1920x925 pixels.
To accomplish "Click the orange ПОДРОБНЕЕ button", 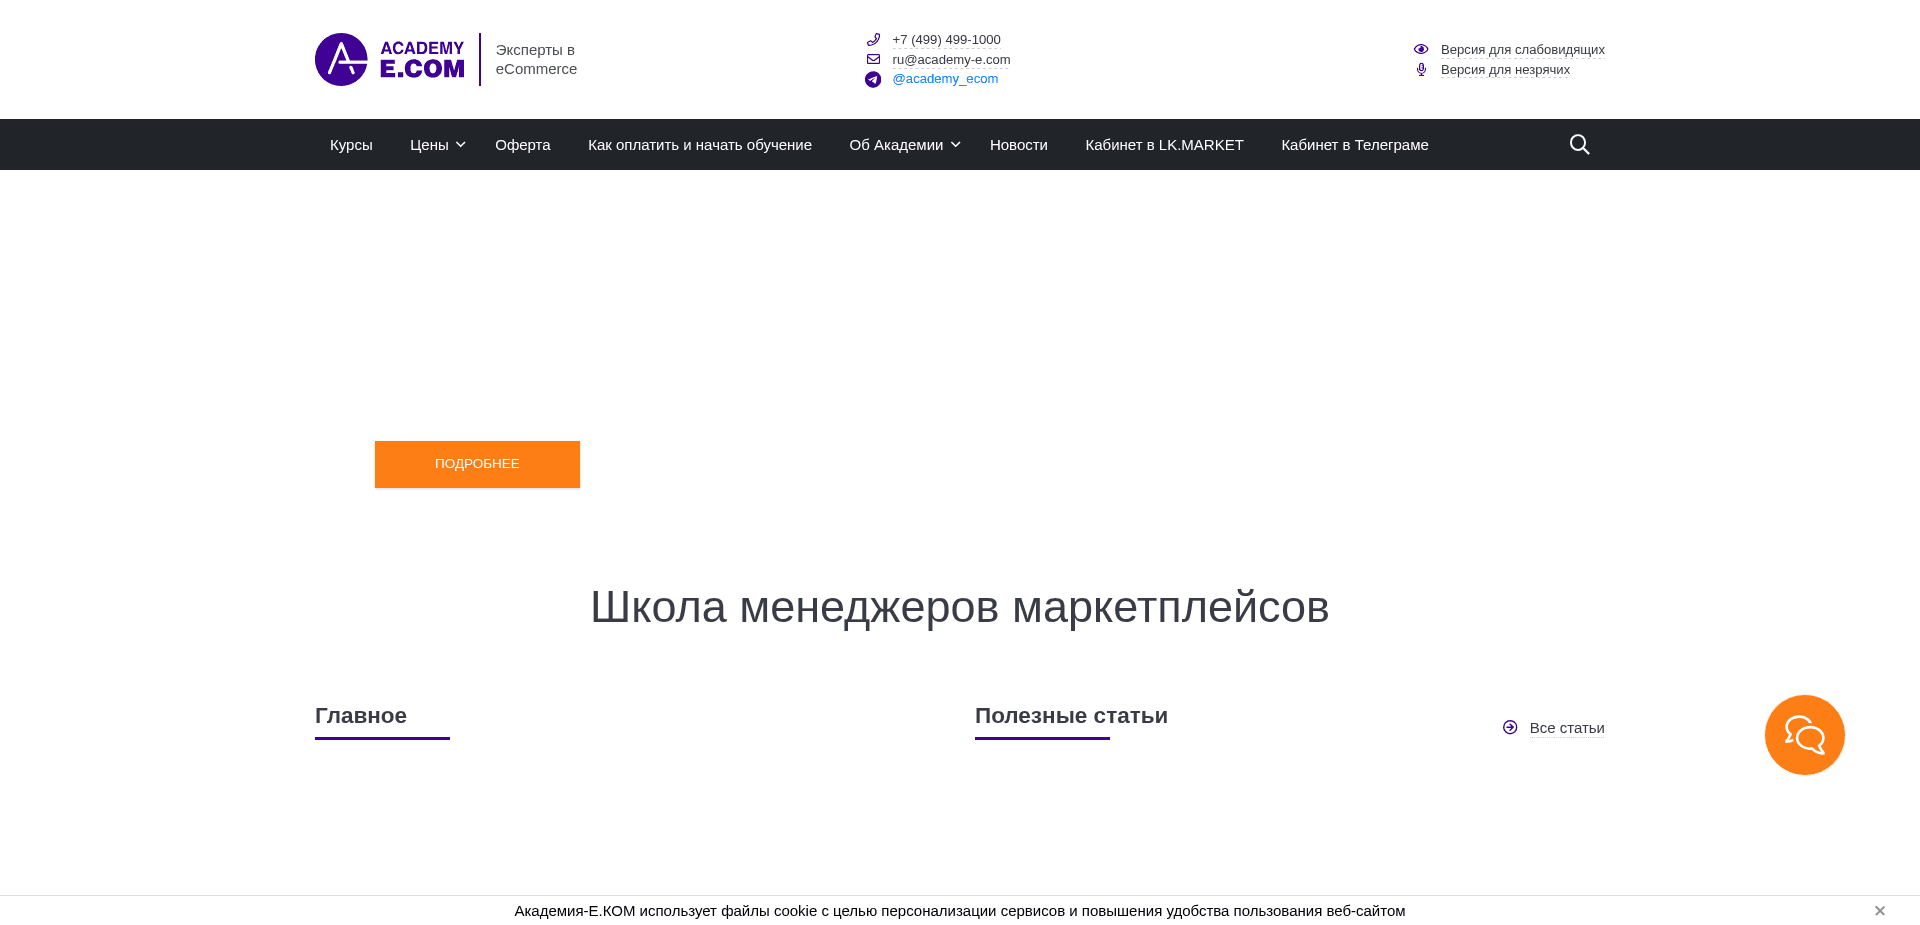I will tap(477, 464).
